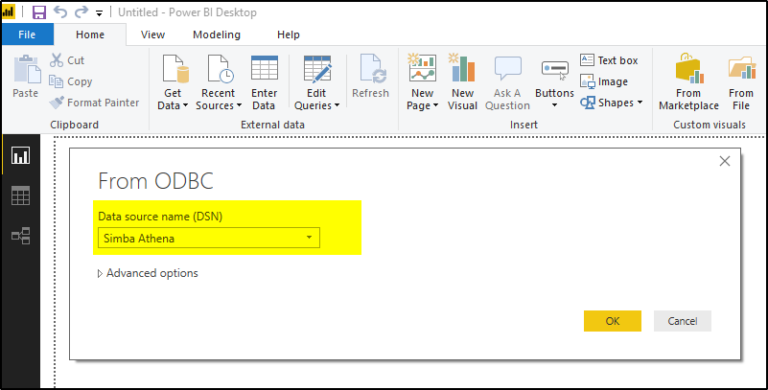The image size is (768, 390).
Task: Click the Save icon in title bar
Action: click(x=39, y=12)
